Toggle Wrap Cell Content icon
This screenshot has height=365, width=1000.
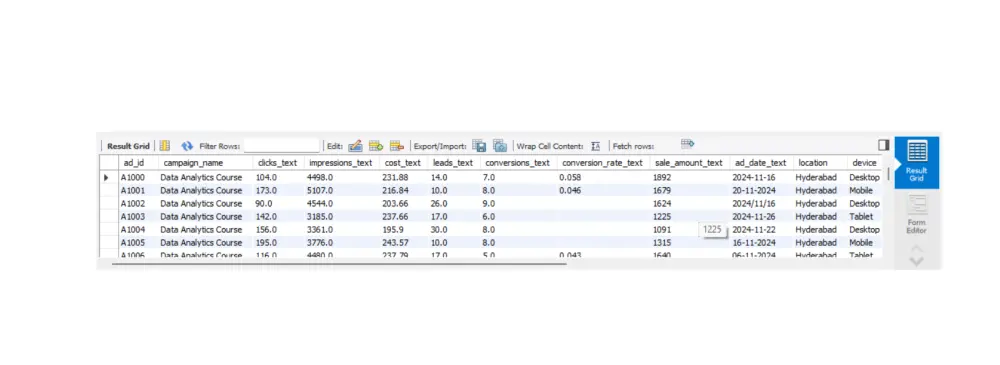coord(596,145)
